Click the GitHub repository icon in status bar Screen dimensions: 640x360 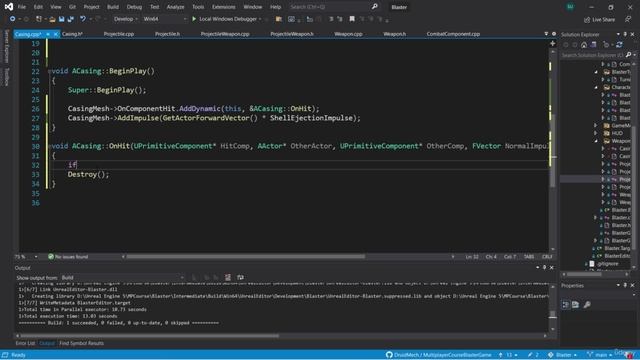pyautogui.click(x=389, y=355)
